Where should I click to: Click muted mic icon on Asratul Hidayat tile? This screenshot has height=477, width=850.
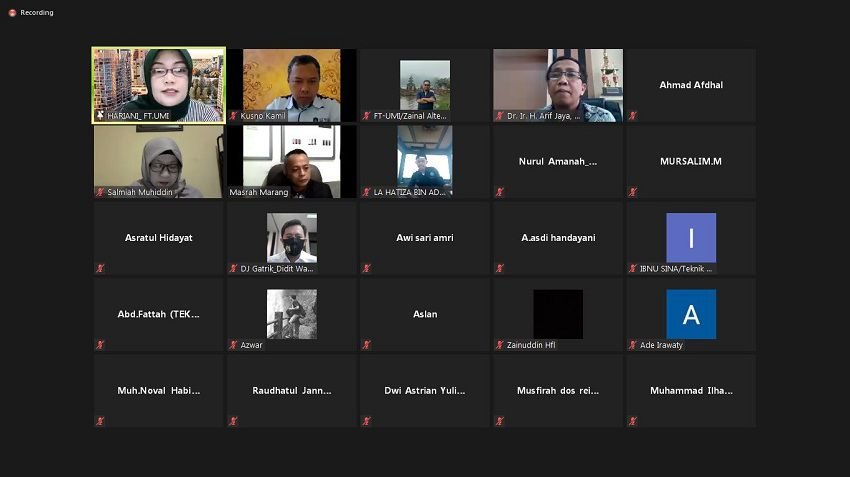pos(100,268)
